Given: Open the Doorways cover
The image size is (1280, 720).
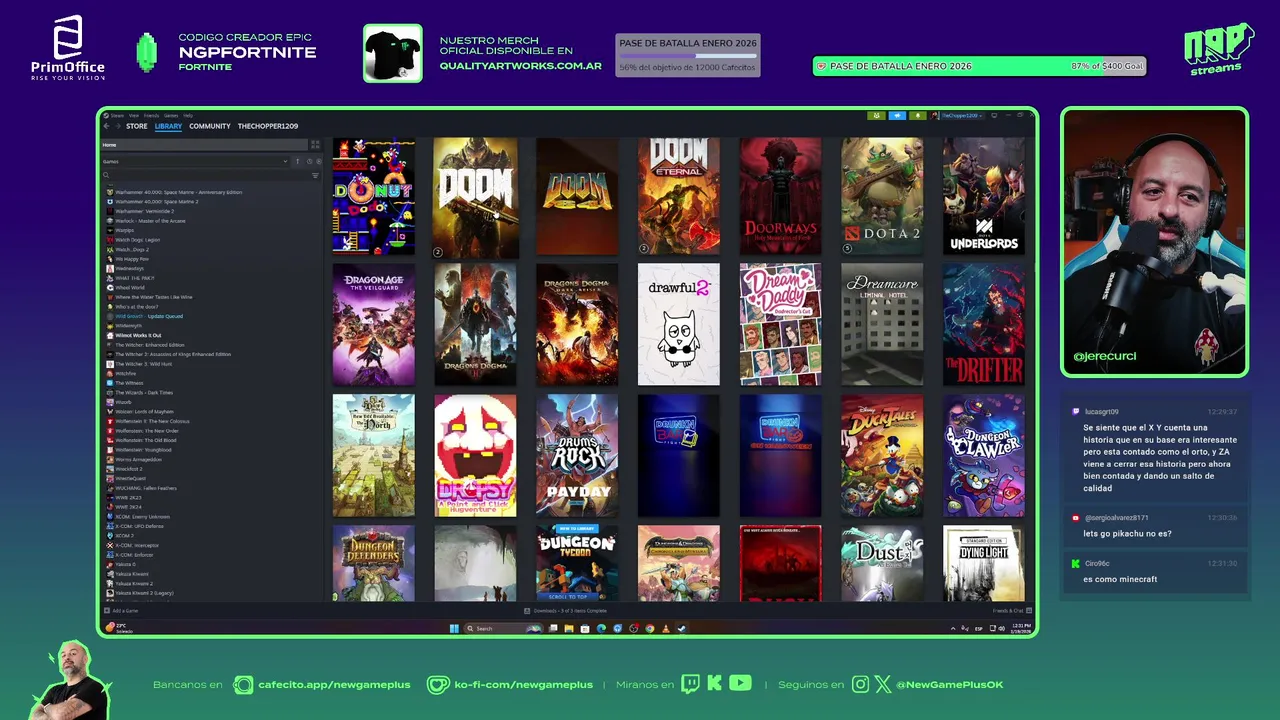Looking at the screenshot, I should [x=781, y=197].
